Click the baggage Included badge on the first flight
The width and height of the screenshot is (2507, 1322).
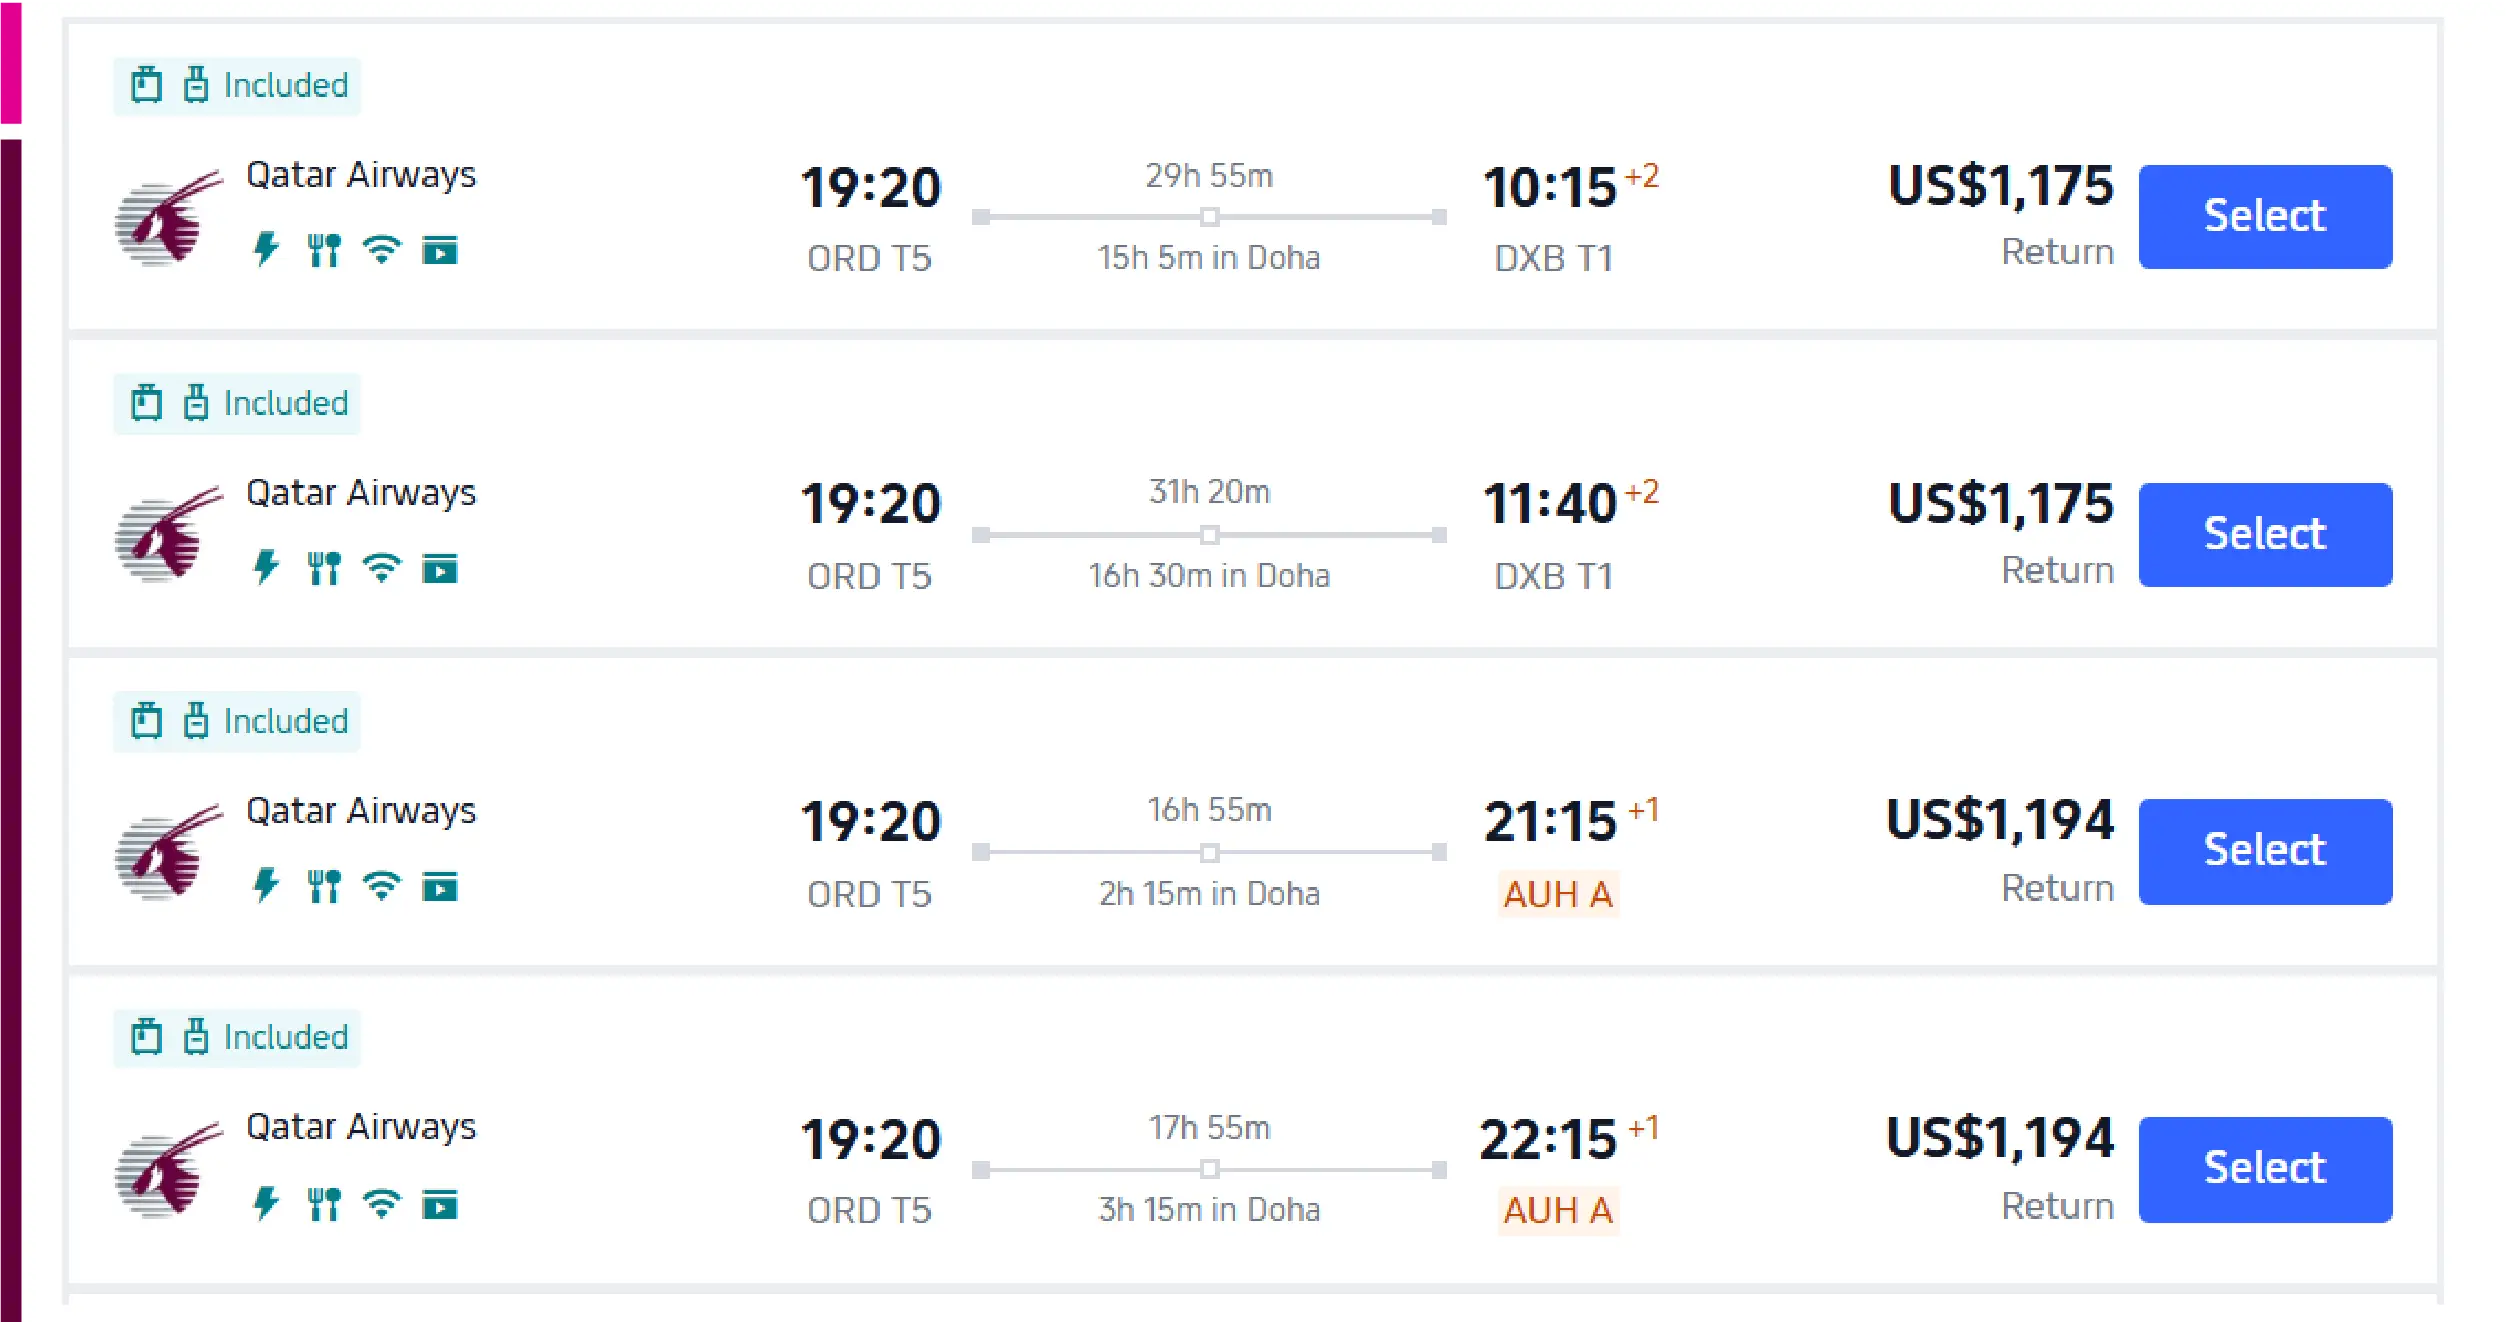click(237, 86)
